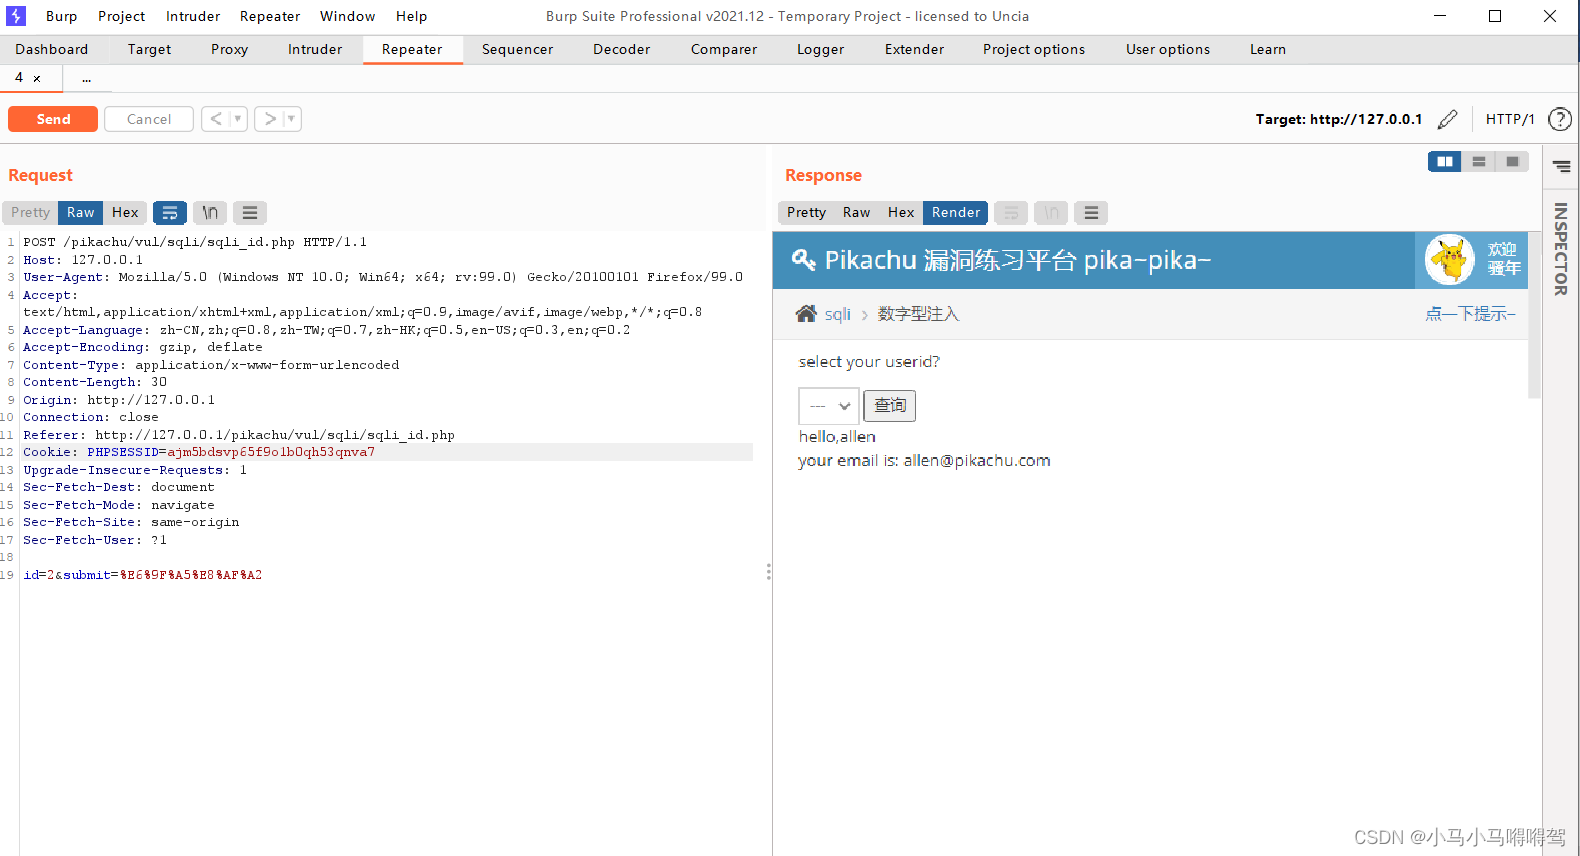Toggle response word wrap icon
Image resolution: width=1580 pixels, height=856 pixels.
point(1011,213)
